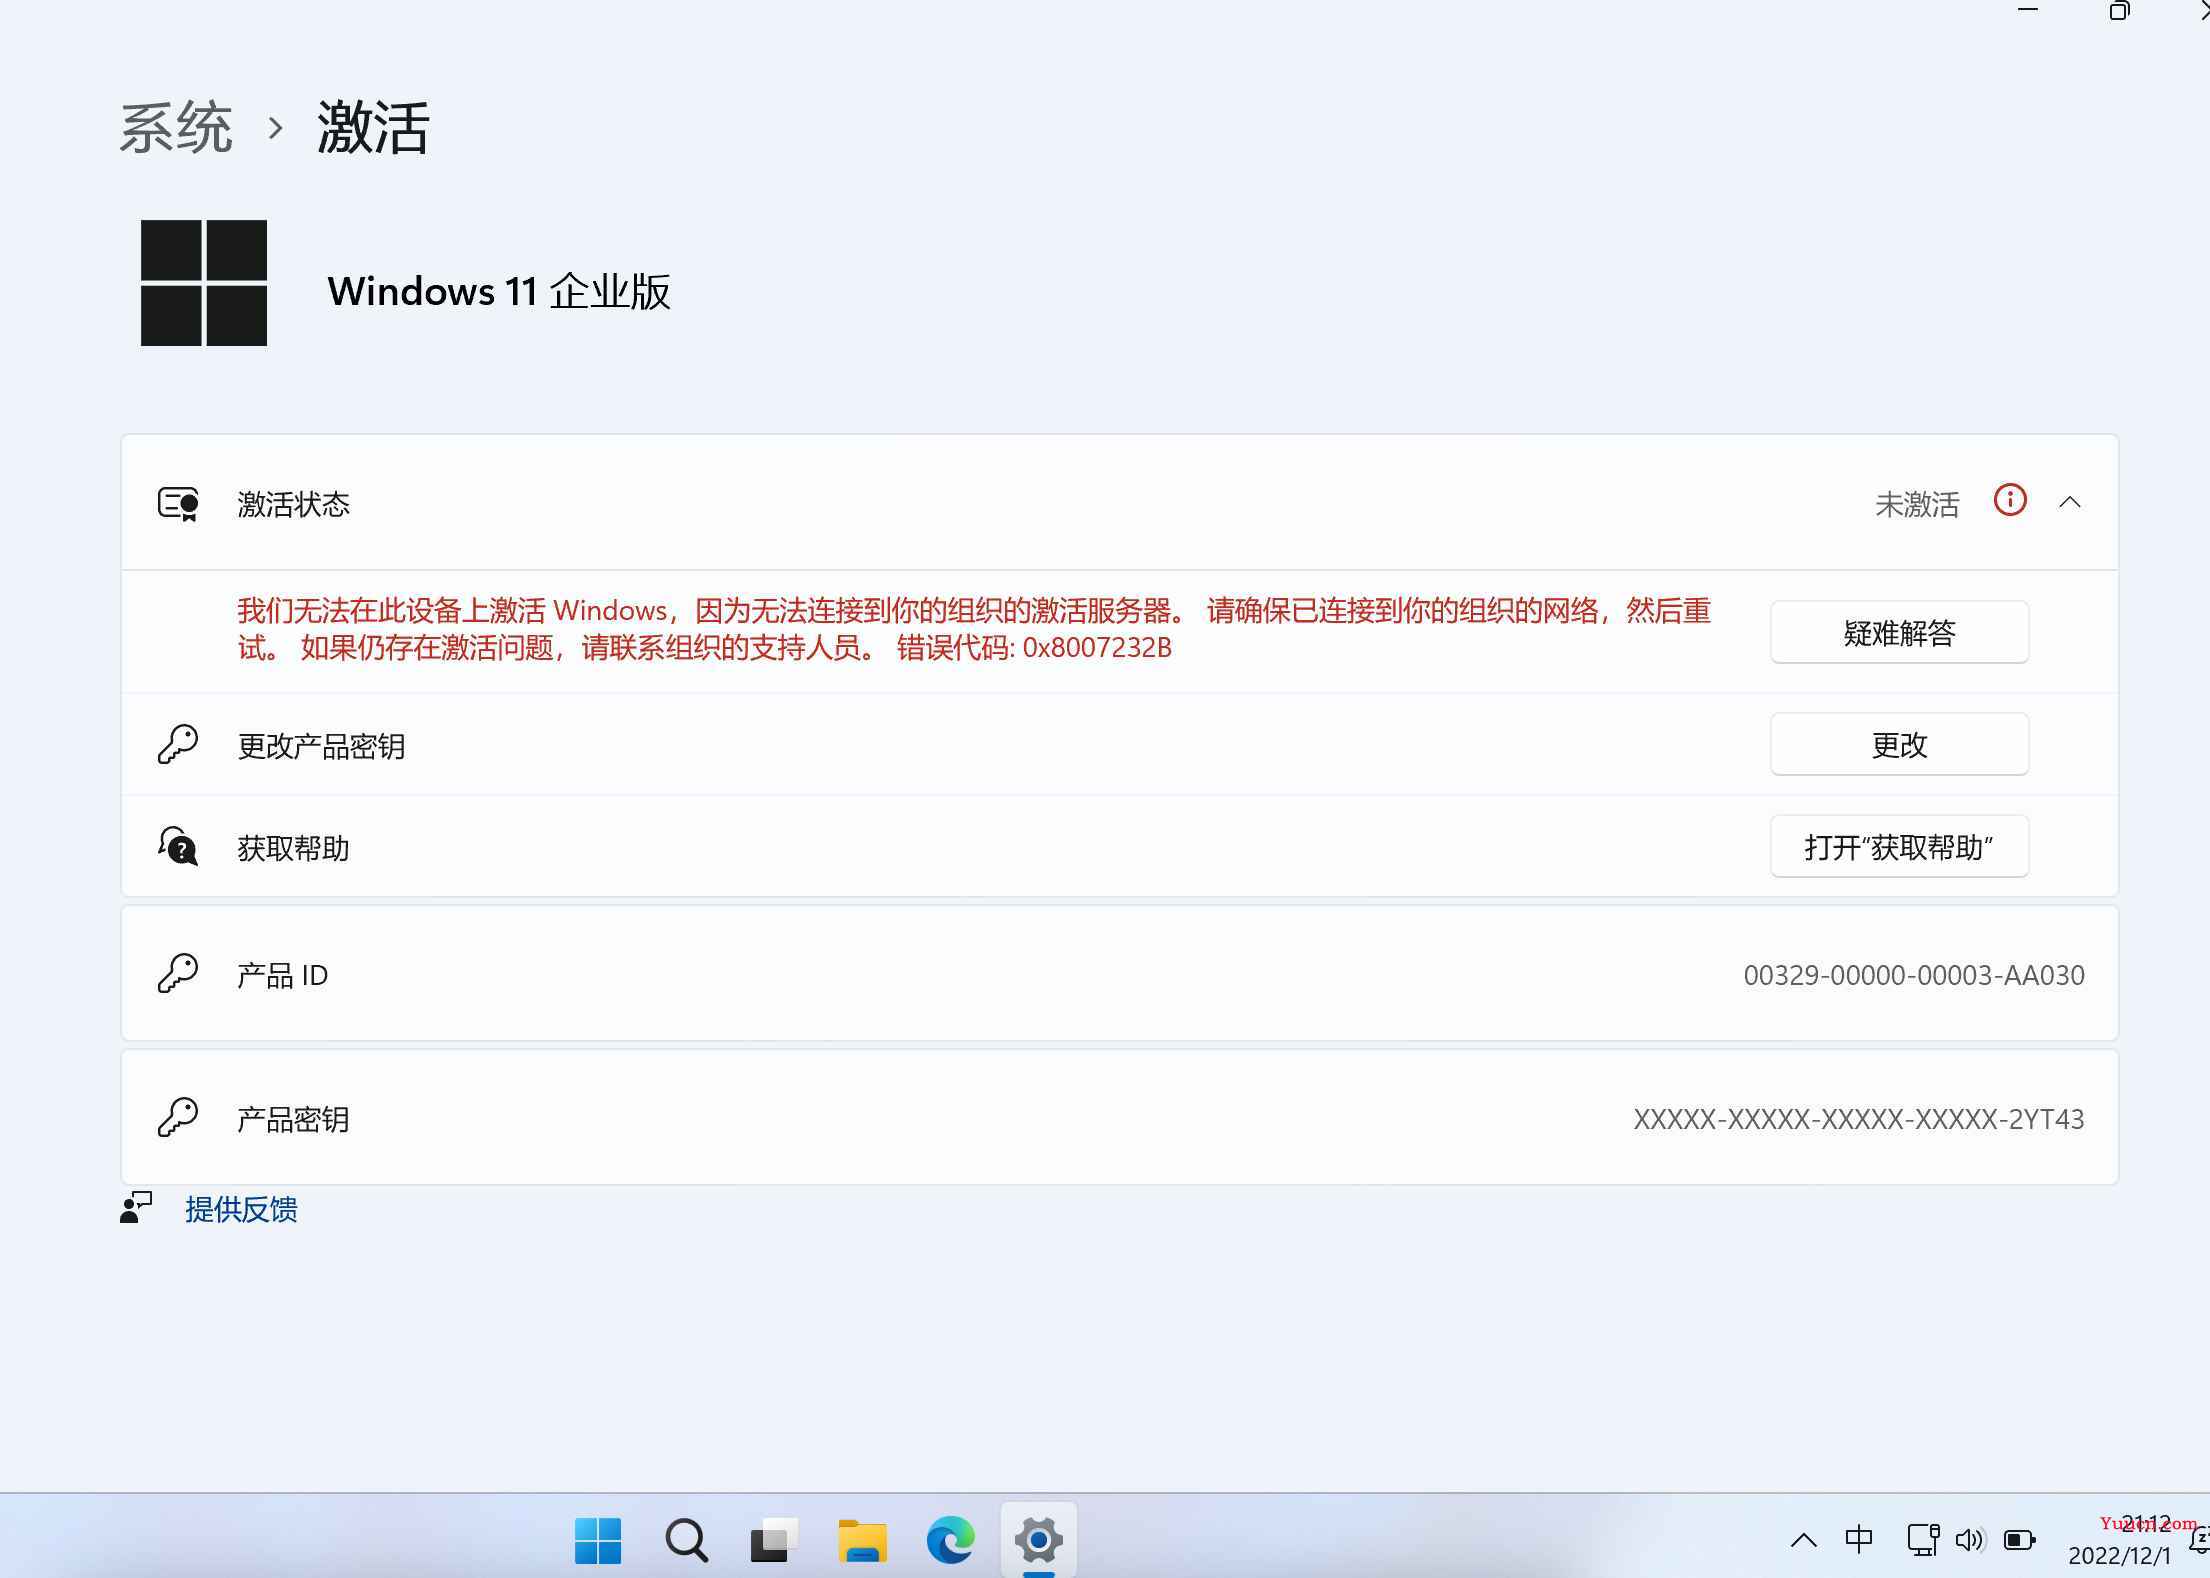This screenshot has width=2210, height=1578.
Task: Open taskbar Search
Action: tap(686, 1540)
